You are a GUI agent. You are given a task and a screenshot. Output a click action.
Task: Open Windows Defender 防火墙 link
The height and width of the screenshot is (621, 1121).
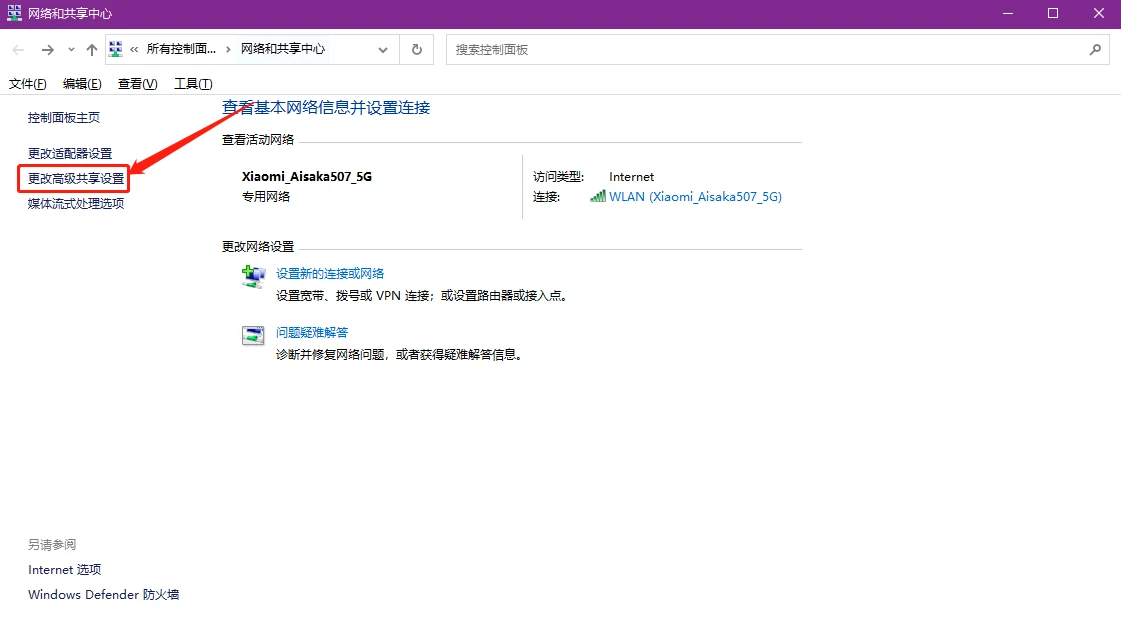pyautogui.click(x=103, y=594)
